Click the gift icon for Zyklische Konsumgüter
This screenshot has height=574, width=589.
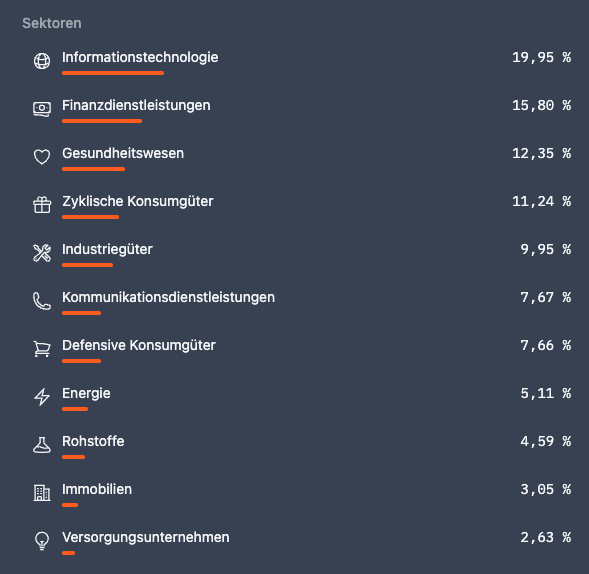42,205
